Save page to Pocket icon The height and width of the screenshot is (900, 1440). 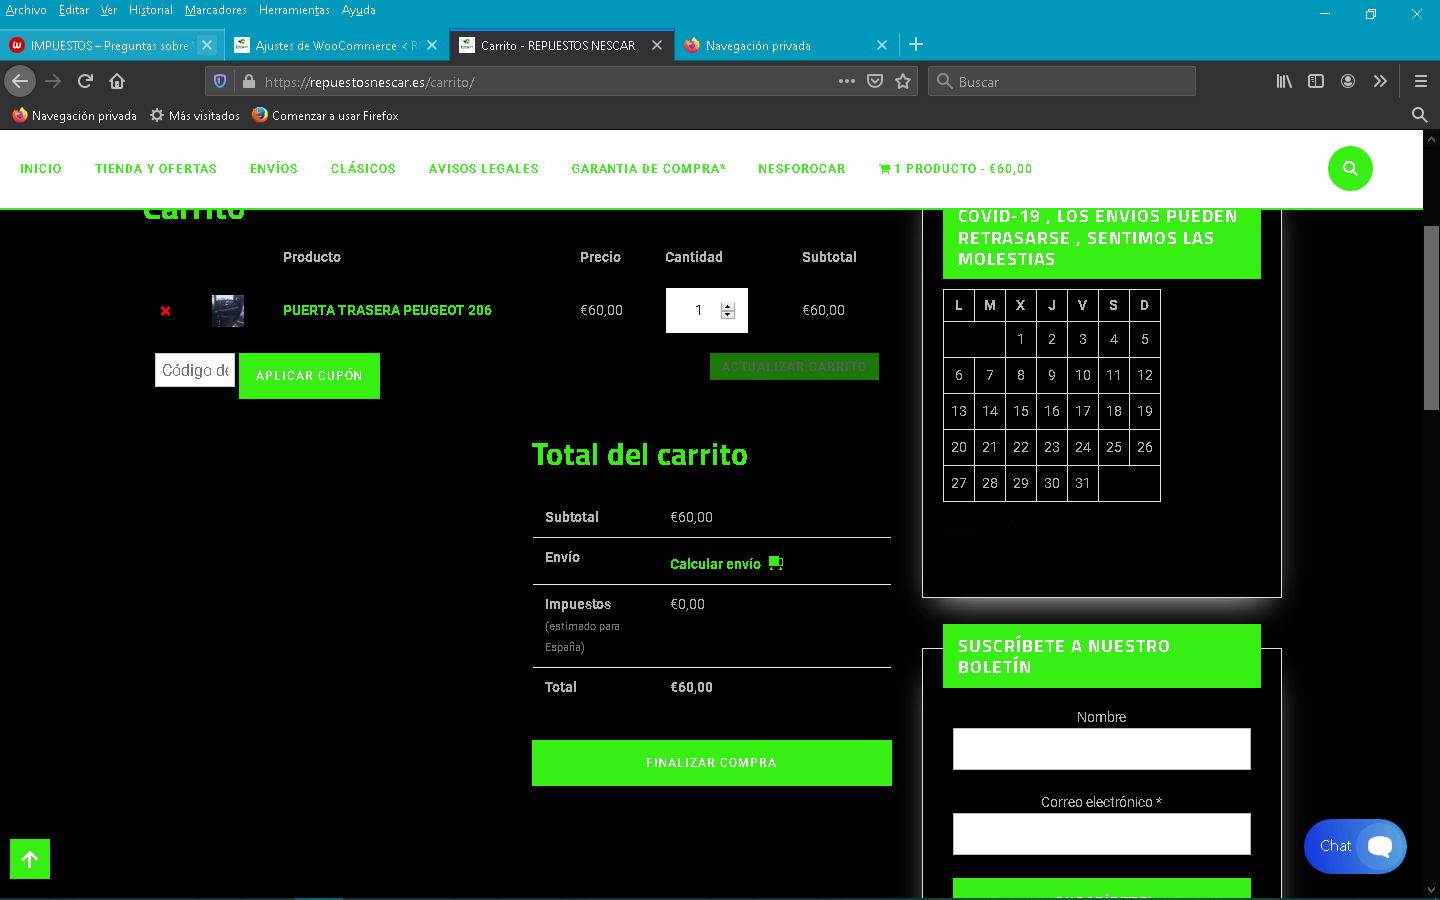pos(875,81)
